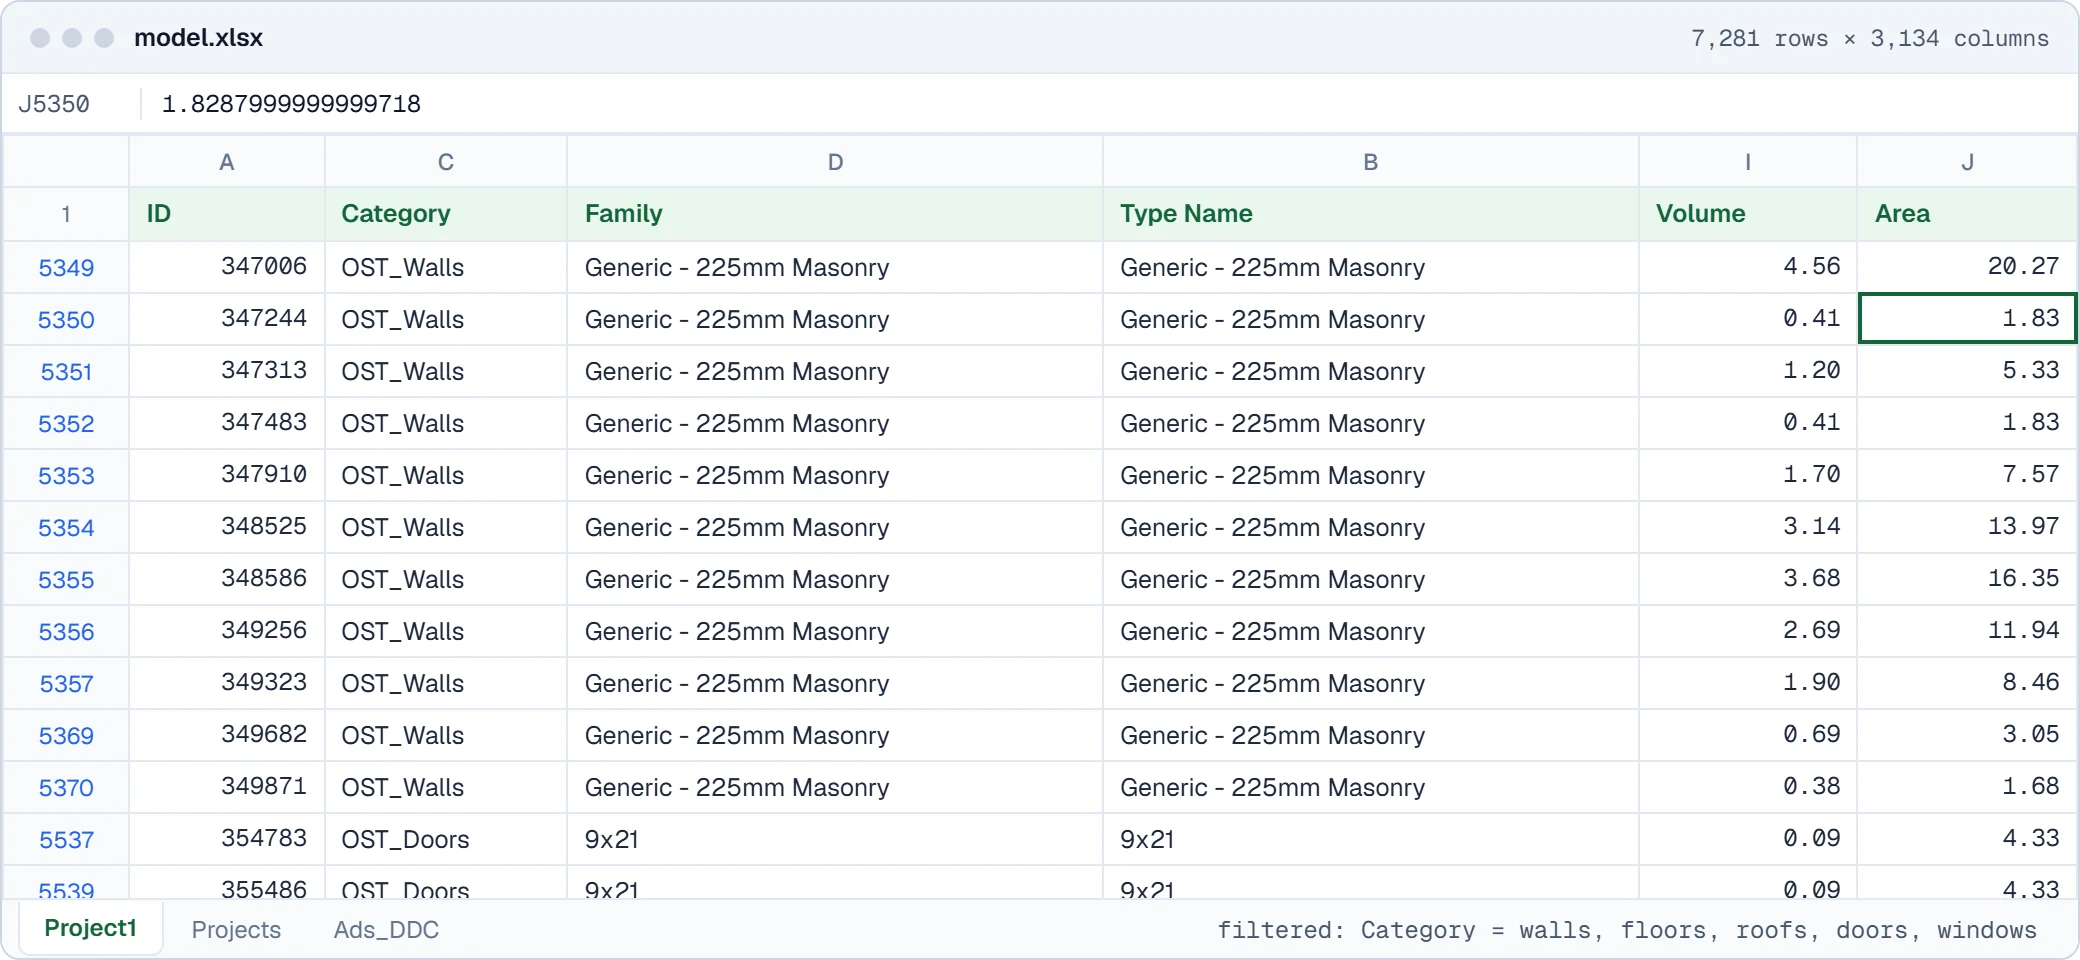The image size is (2080, 960).
Task: Click OST_Walls category in row 5353
Action: pos(446,475)
